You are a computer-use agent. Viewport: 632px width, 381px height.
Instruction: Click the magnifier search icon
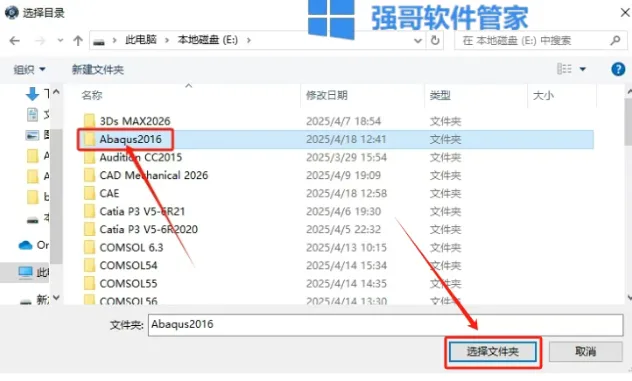pos(615,40)
